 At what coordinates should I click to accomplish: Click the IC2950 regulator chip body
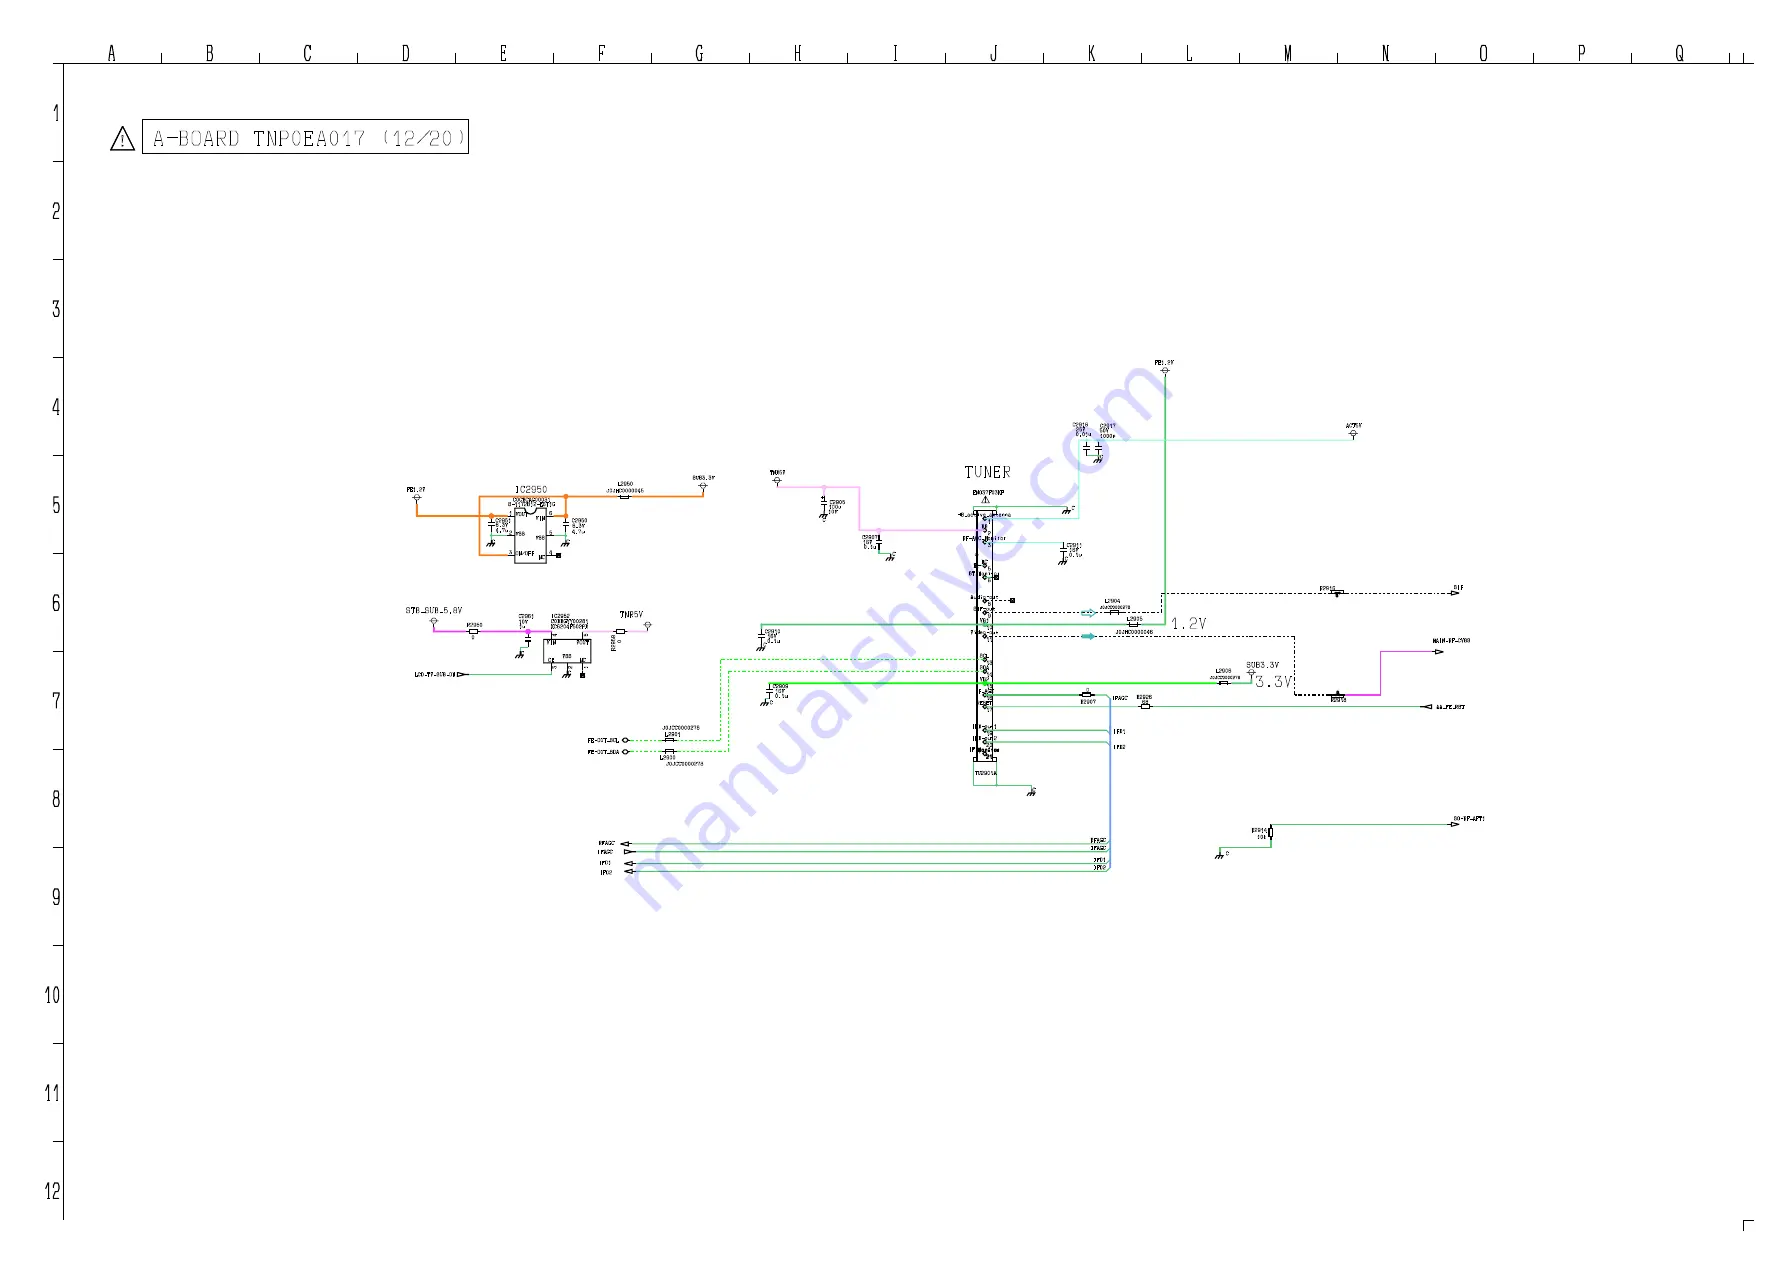pyautogui.click(x=530, y=535)
